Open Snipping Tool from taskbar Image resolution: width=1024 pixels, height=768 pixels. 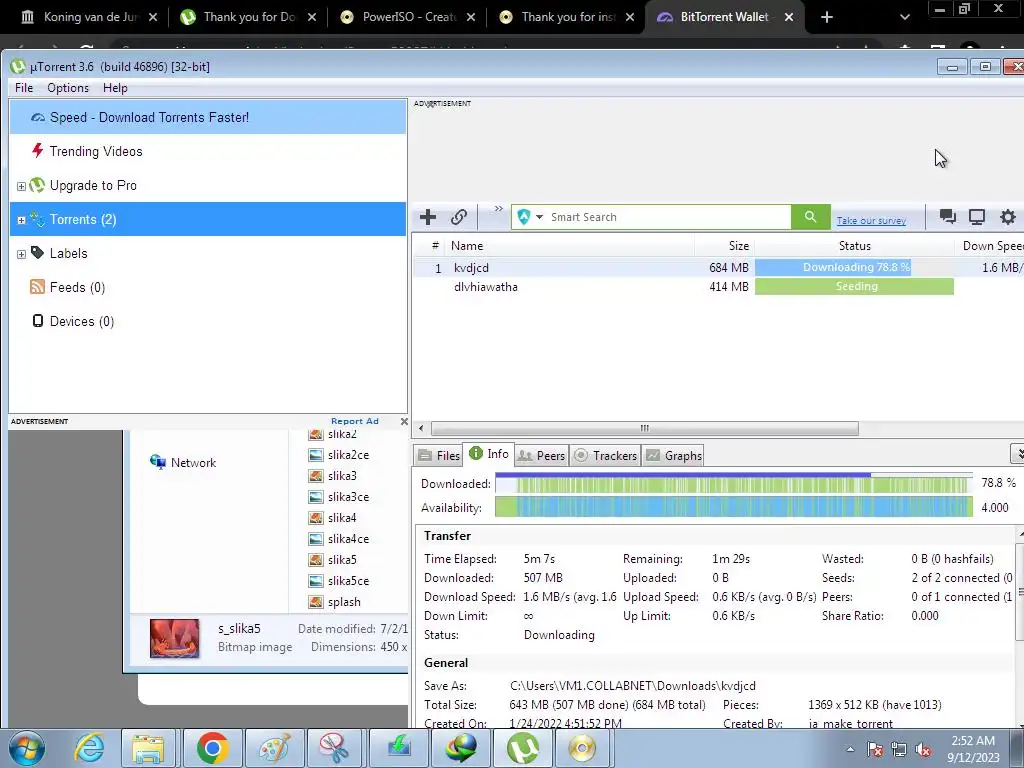click(x=335, y=748)
